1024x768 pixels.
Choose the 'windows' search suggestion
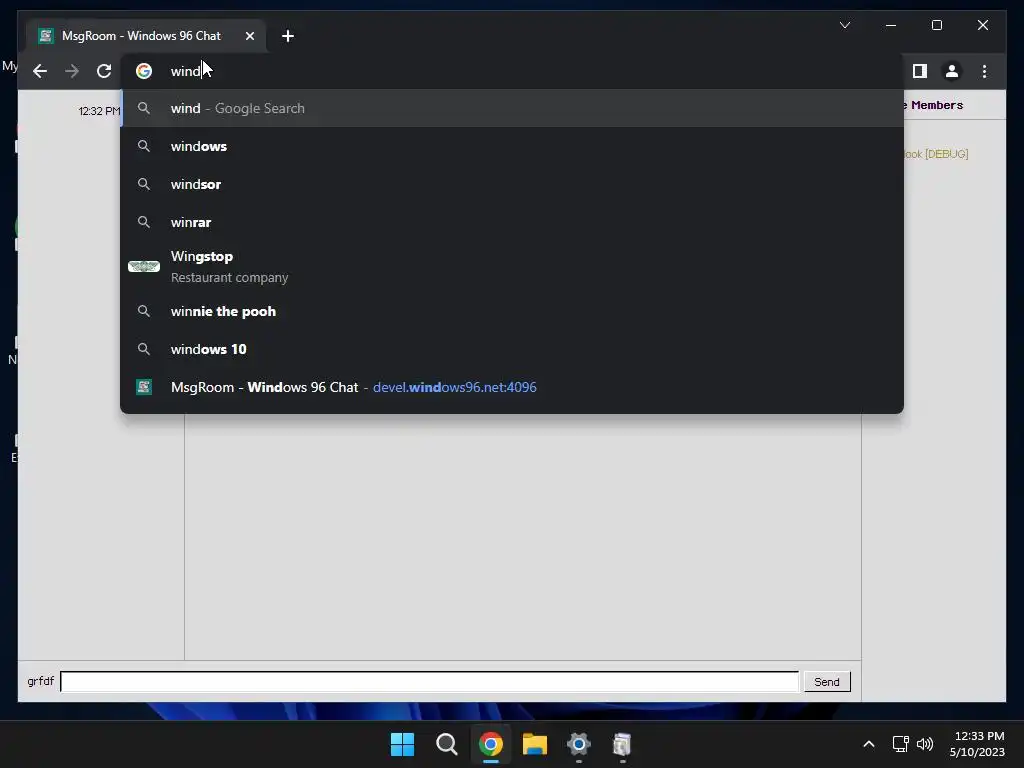point(513,146)
